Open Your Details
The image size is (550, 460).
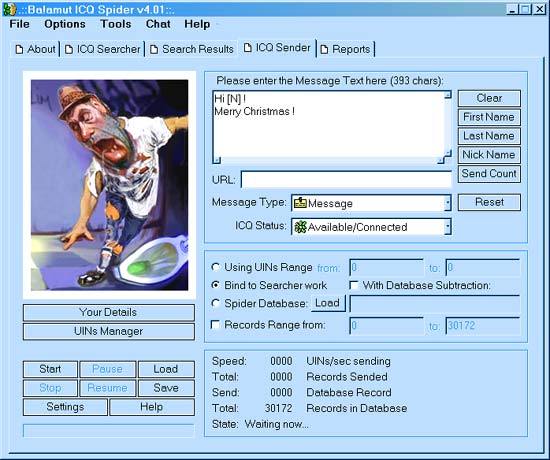(109, 312)
